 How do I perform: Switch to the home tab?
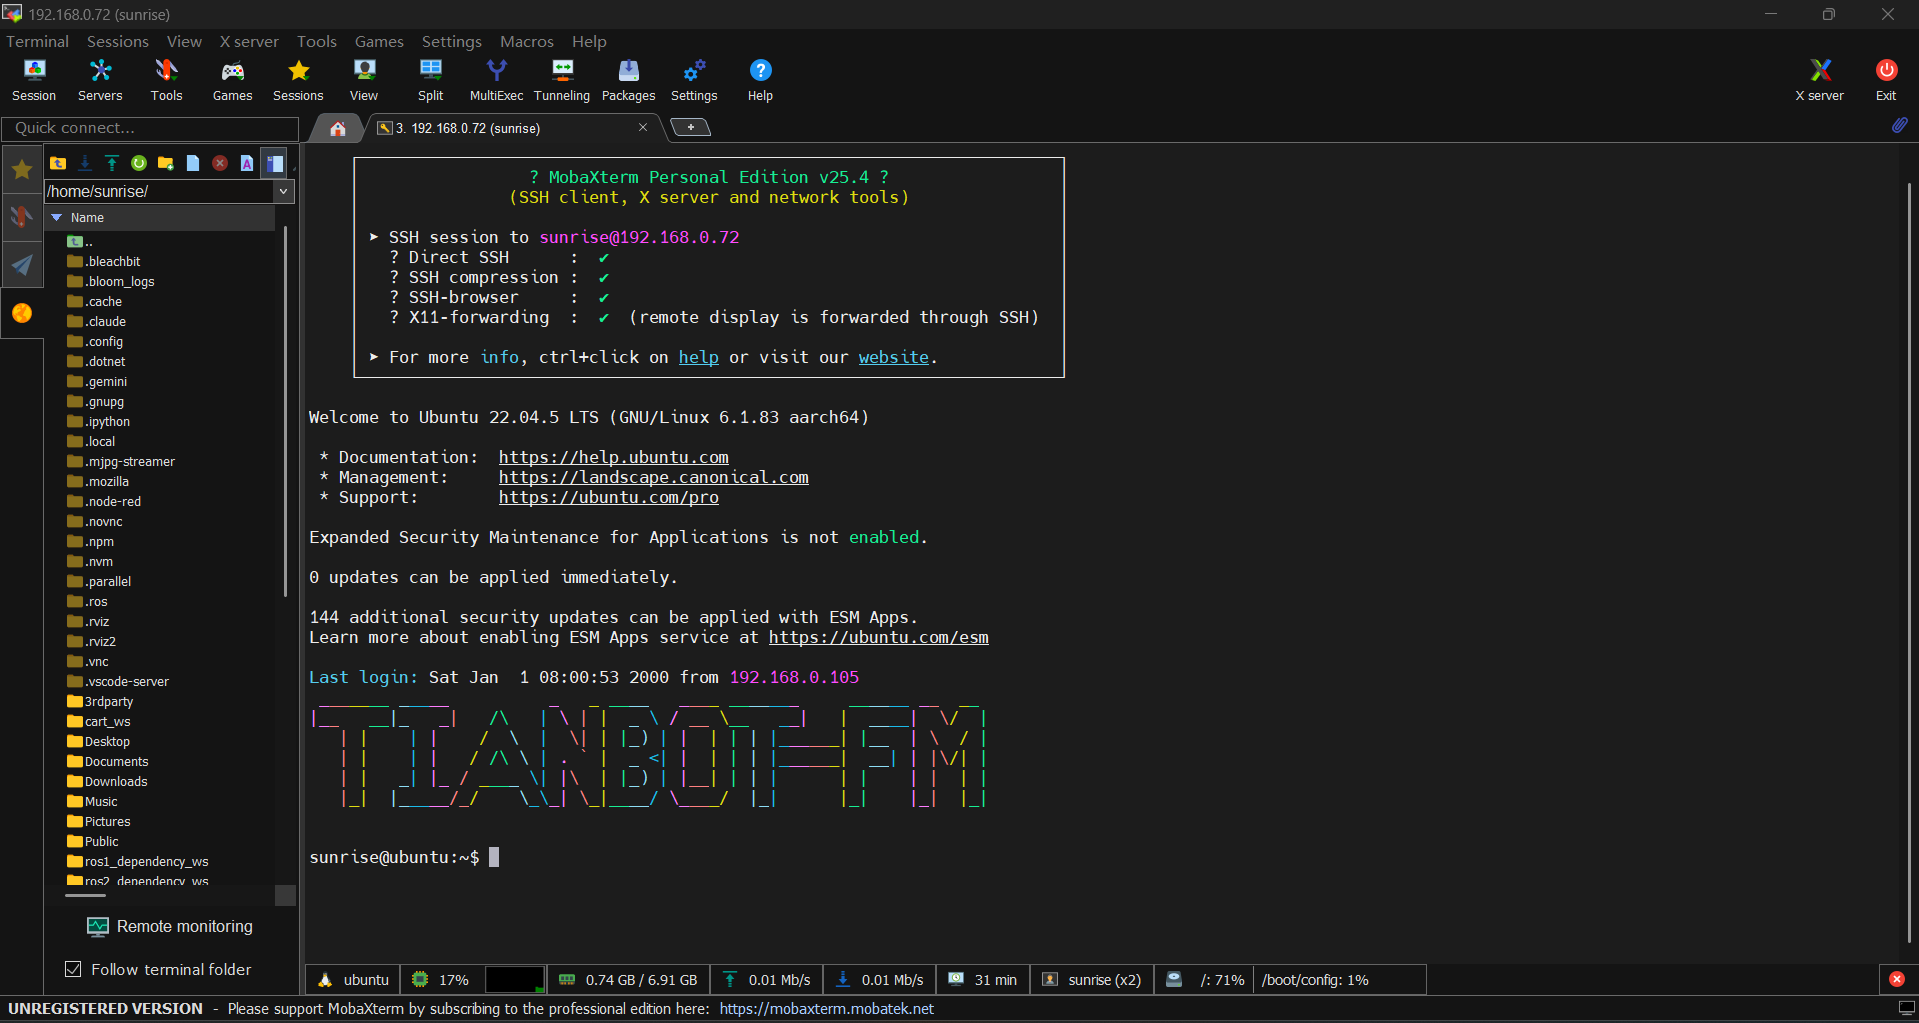pos(338,128)
